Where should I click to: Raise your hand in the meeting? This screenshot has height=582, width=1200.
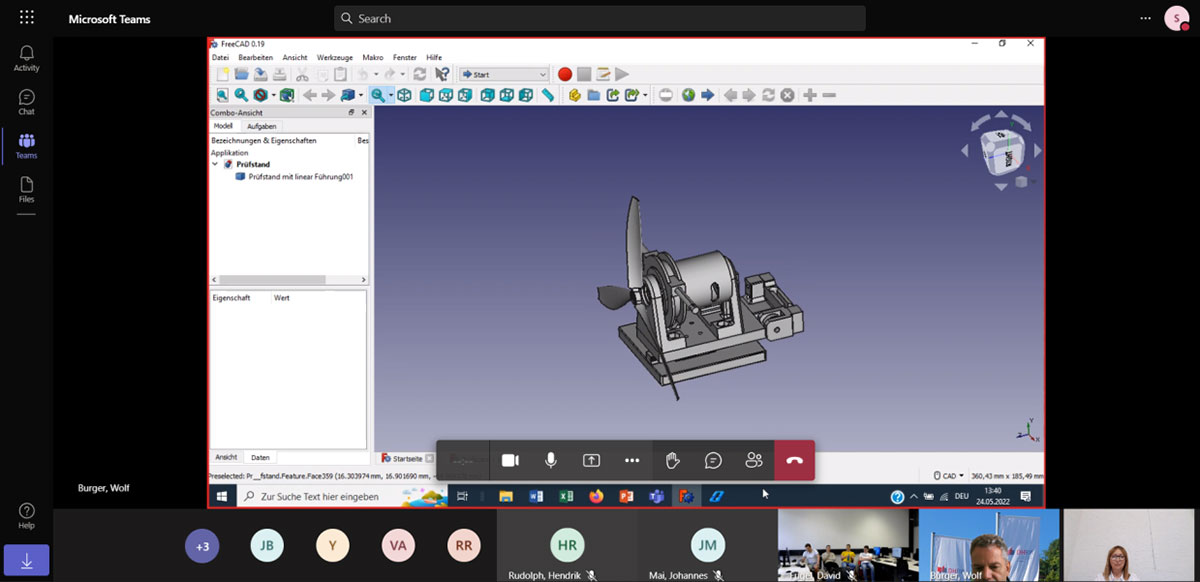673,460
